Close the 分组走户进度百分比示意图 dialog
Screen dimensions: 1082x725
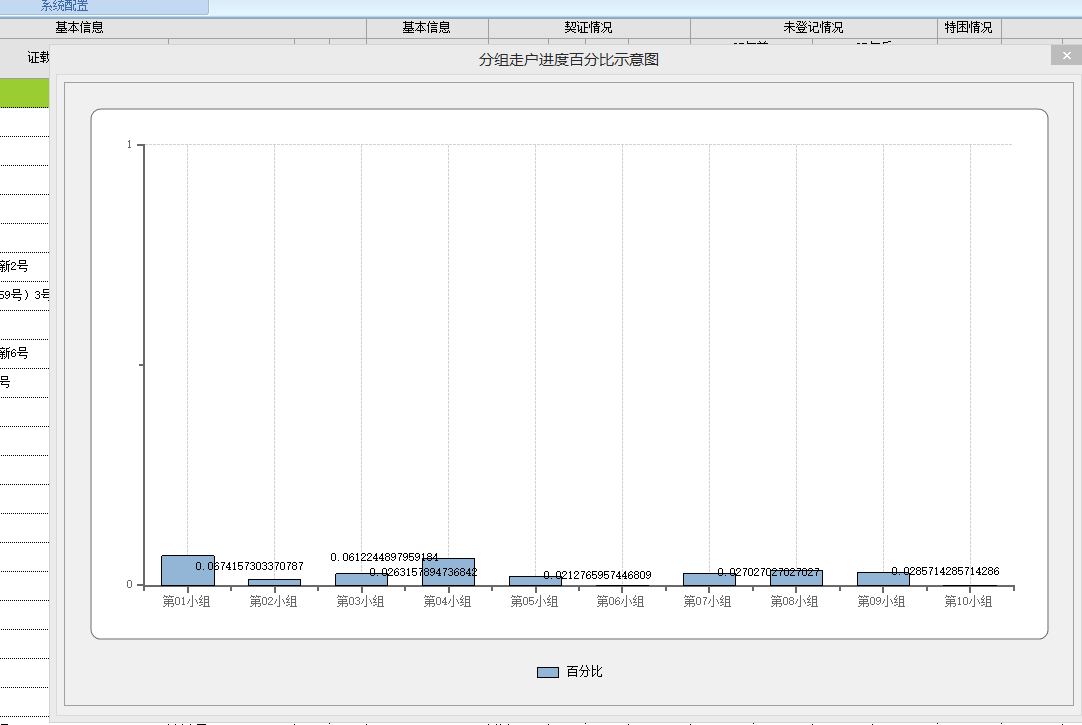coord(1066,56)
